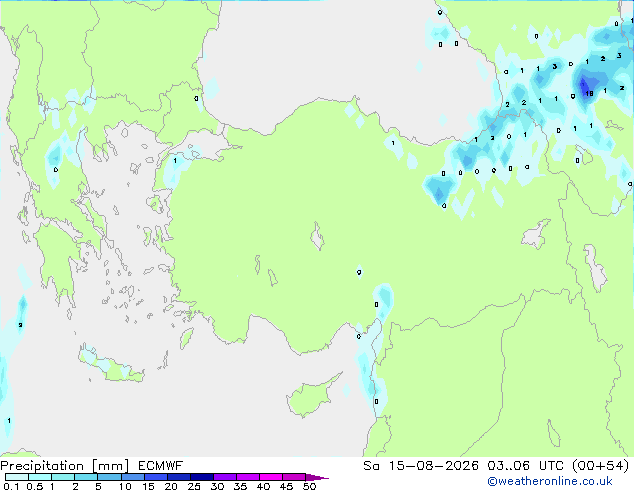Pick the 0.5 mm legend color block
634x490 pixels.
pos(40,477)
